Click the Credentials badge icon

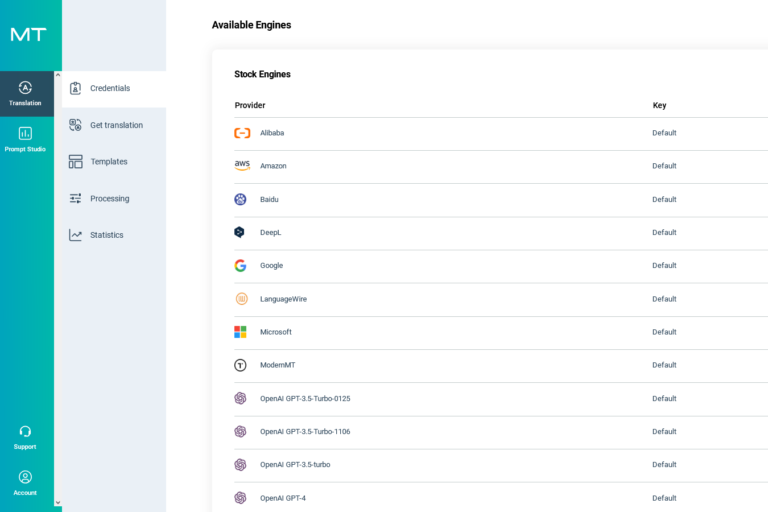pos(75,88)
